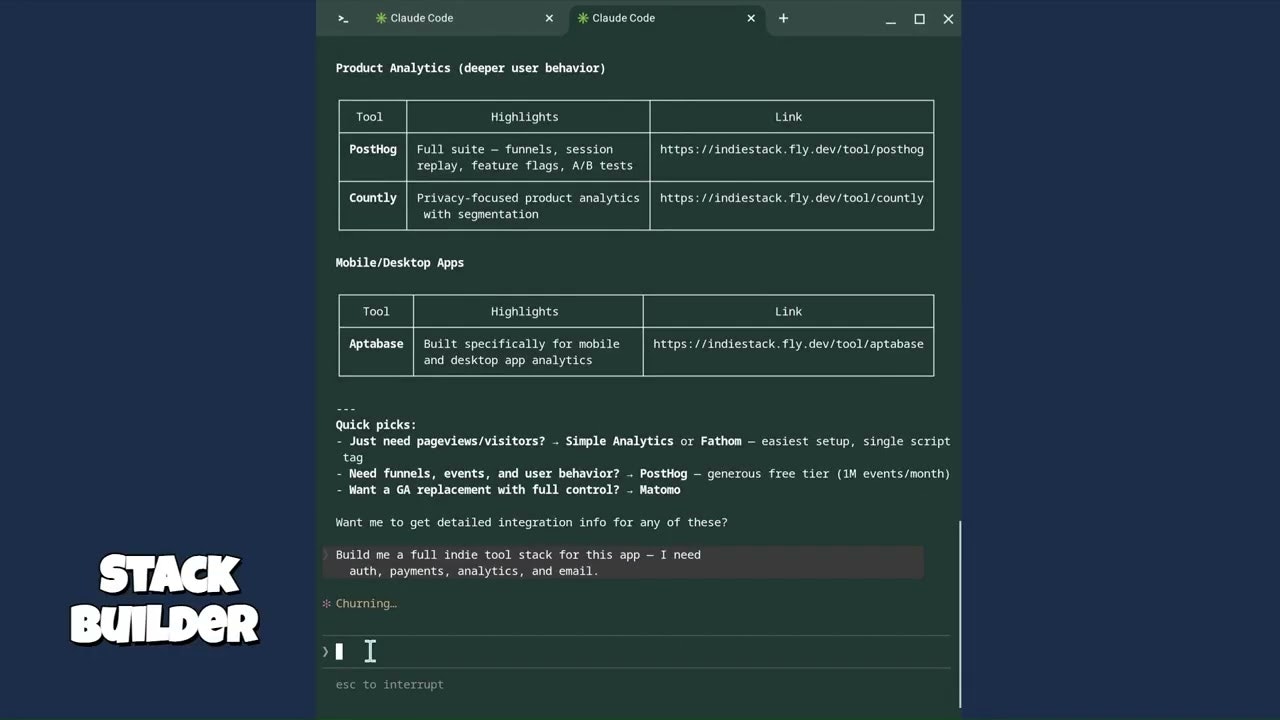Open the PostHog tool link
Viewport: 1280px width, 720px height.
(791, 149)
